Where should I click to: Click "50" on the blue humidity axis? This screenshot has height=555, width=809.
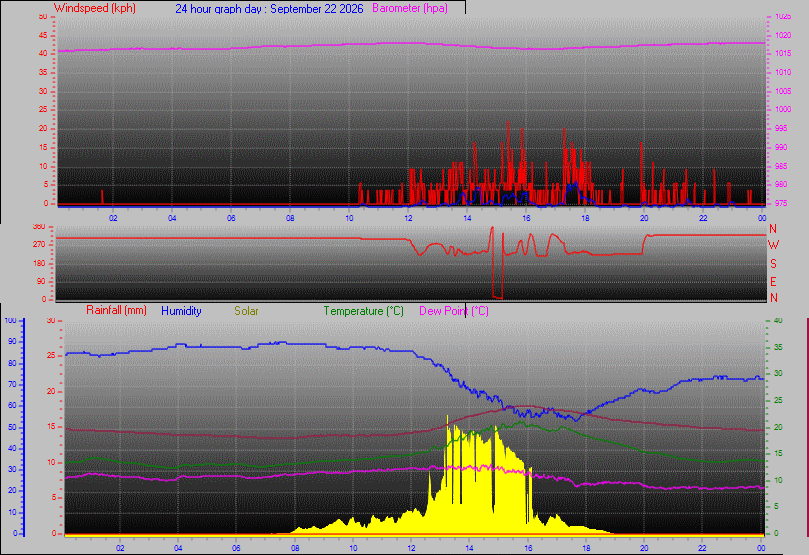coord(12,427)
